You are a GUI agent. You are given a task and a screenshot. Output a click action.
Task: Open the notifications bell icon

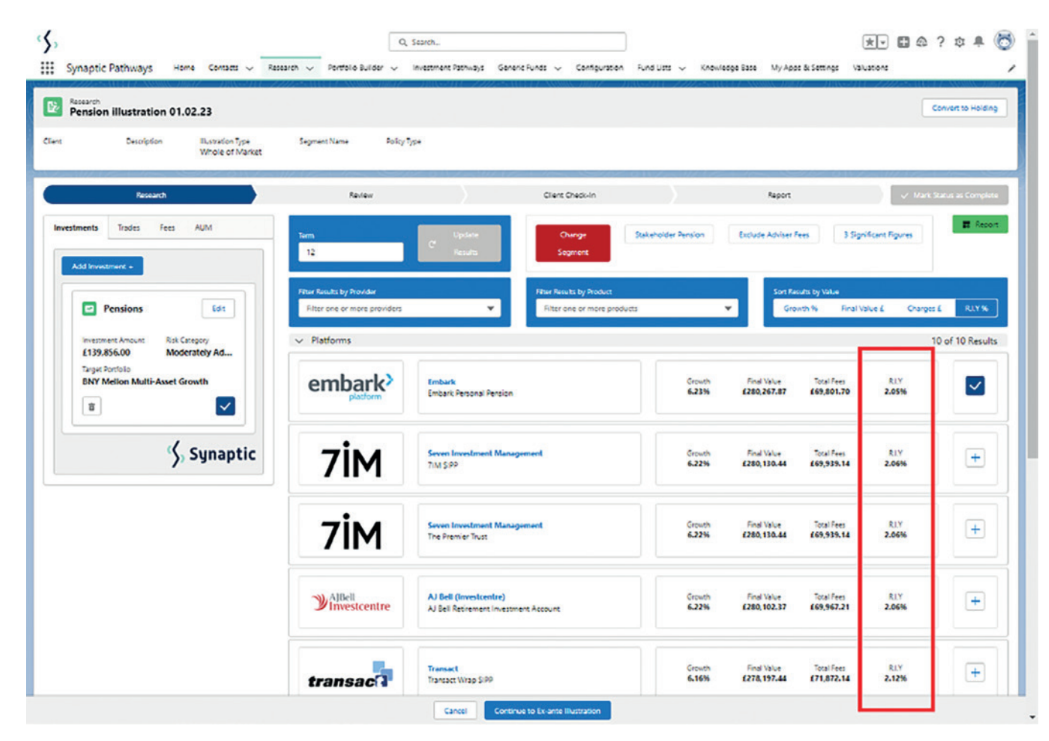978,42
